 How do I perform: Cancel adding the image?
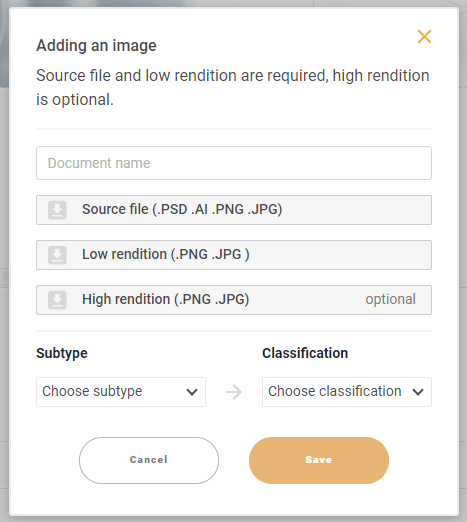point(149,460)
